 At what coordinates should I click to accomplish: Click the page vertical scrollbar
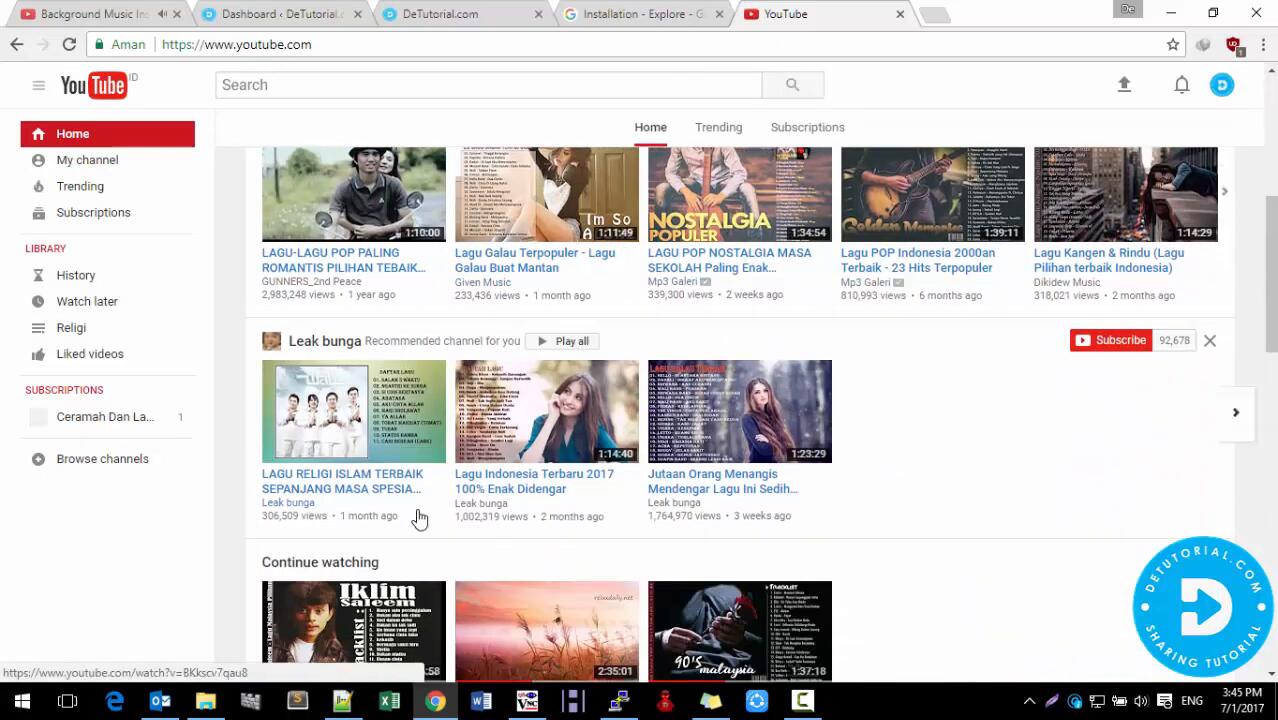[x=1271, y=370]
